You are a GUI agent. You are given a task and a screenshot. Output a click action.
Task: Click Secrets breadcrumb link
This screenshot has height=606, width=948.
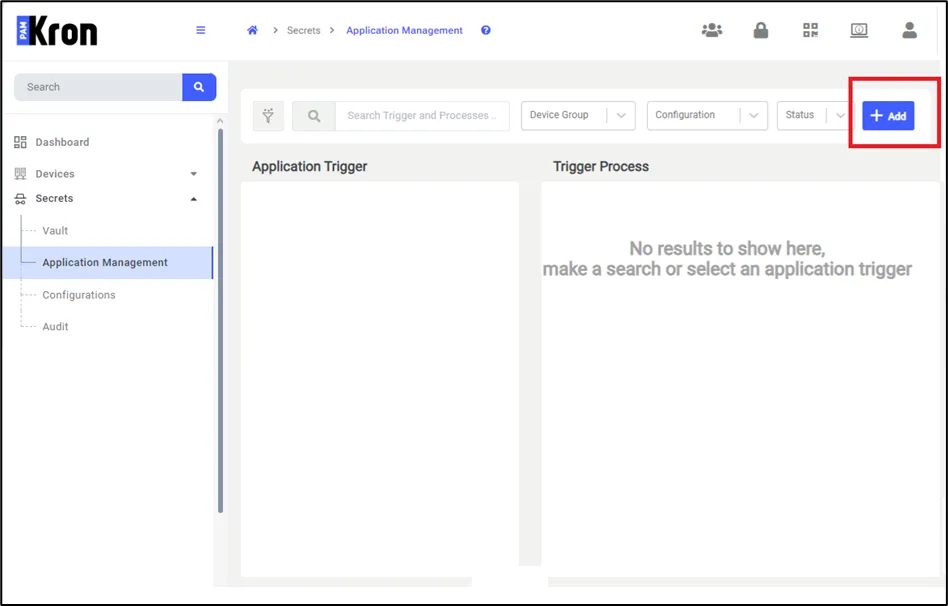[304, 30]
